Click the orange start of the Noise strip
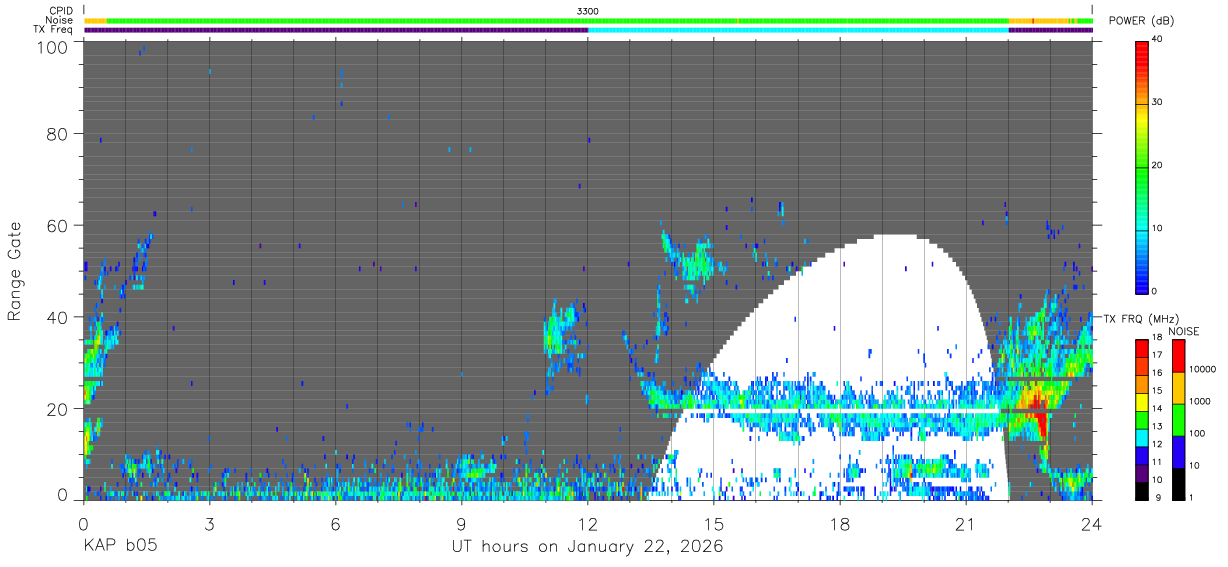Screen dimensions: 1228x567 click(x=95, y=20)
